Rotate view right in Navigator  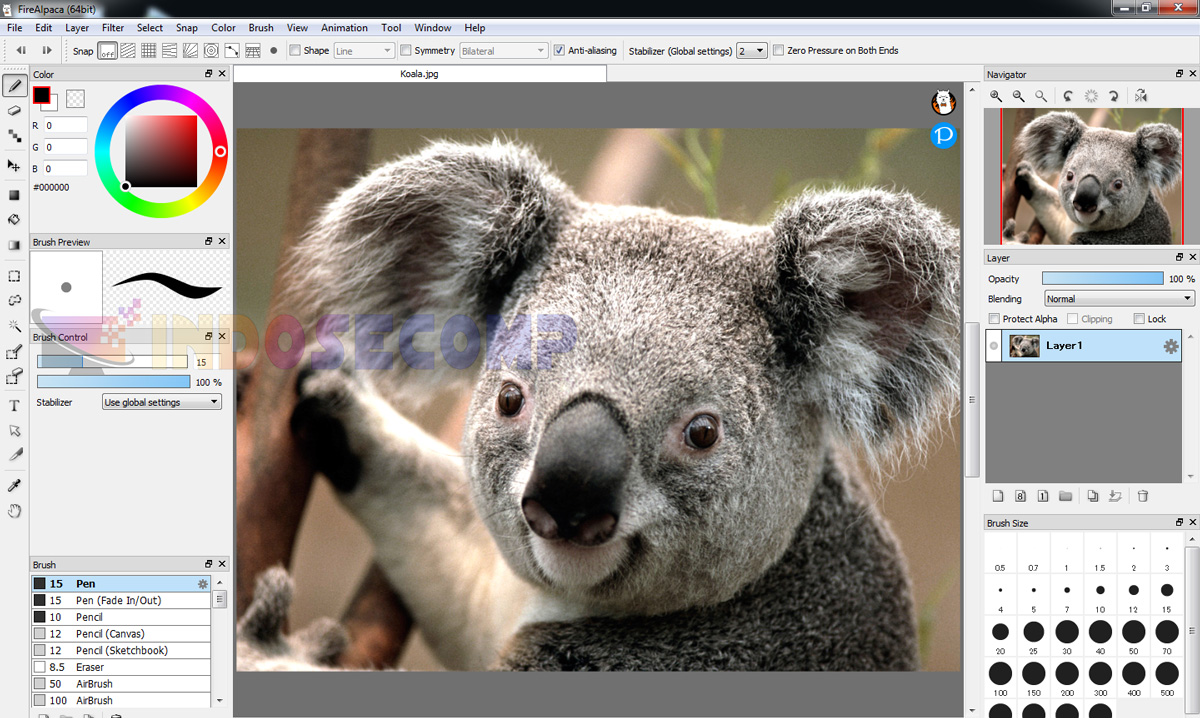pyautogui.click(x=1112, y=96)
